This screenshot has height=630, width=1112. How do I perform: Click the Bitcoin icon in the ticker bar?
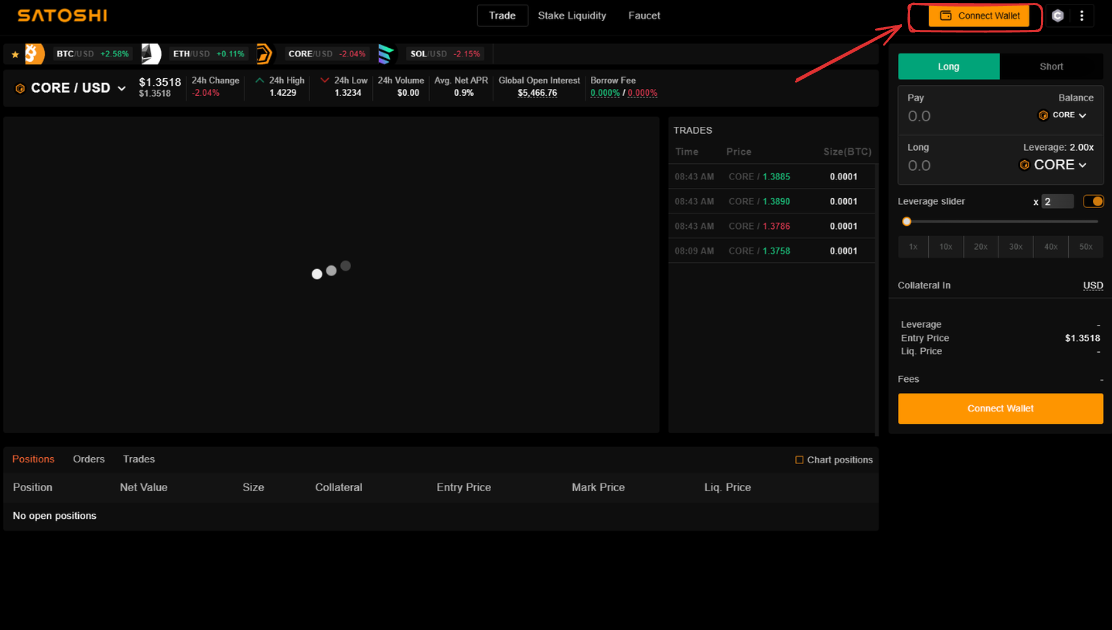[34, 53]
